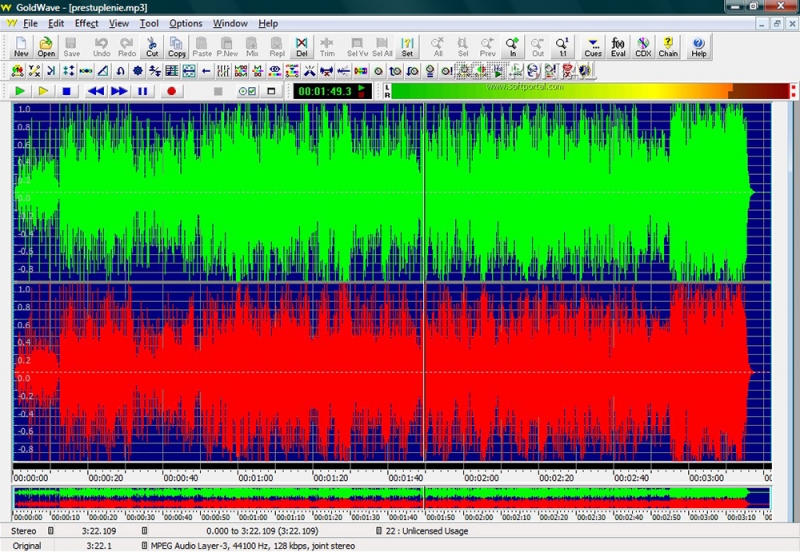
Task: Launch the CDX audio extraction tool
Action: coord(643,46)
